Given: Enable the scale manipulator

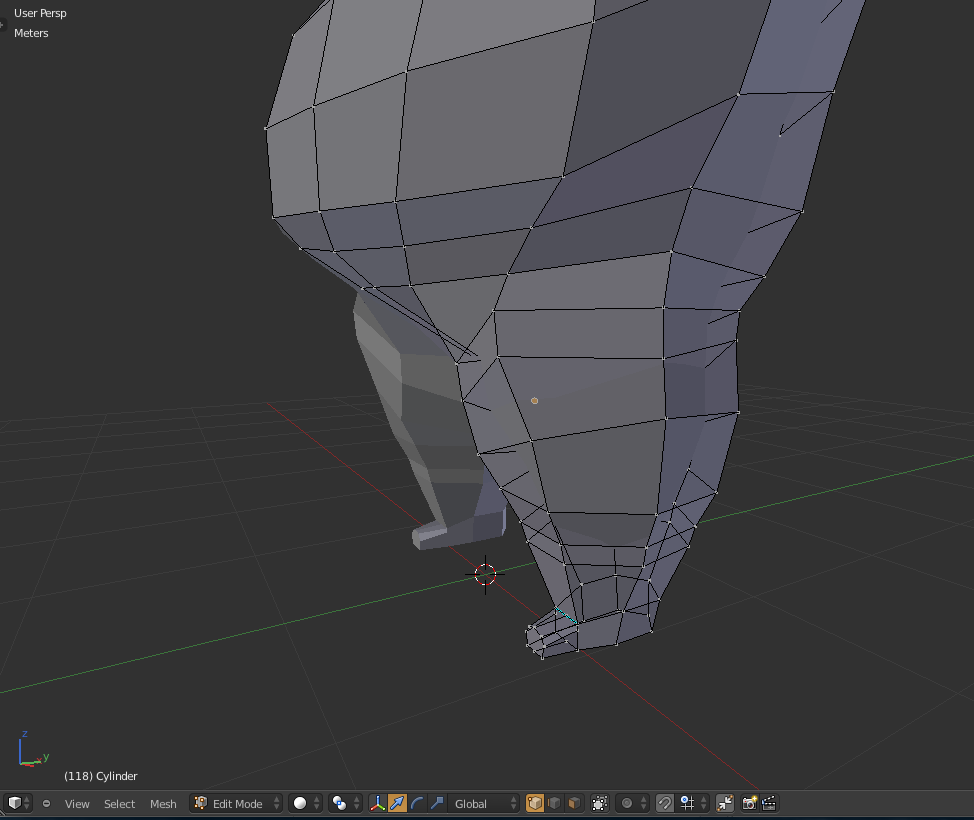Looking at the screenshot, I should [437, 803].
